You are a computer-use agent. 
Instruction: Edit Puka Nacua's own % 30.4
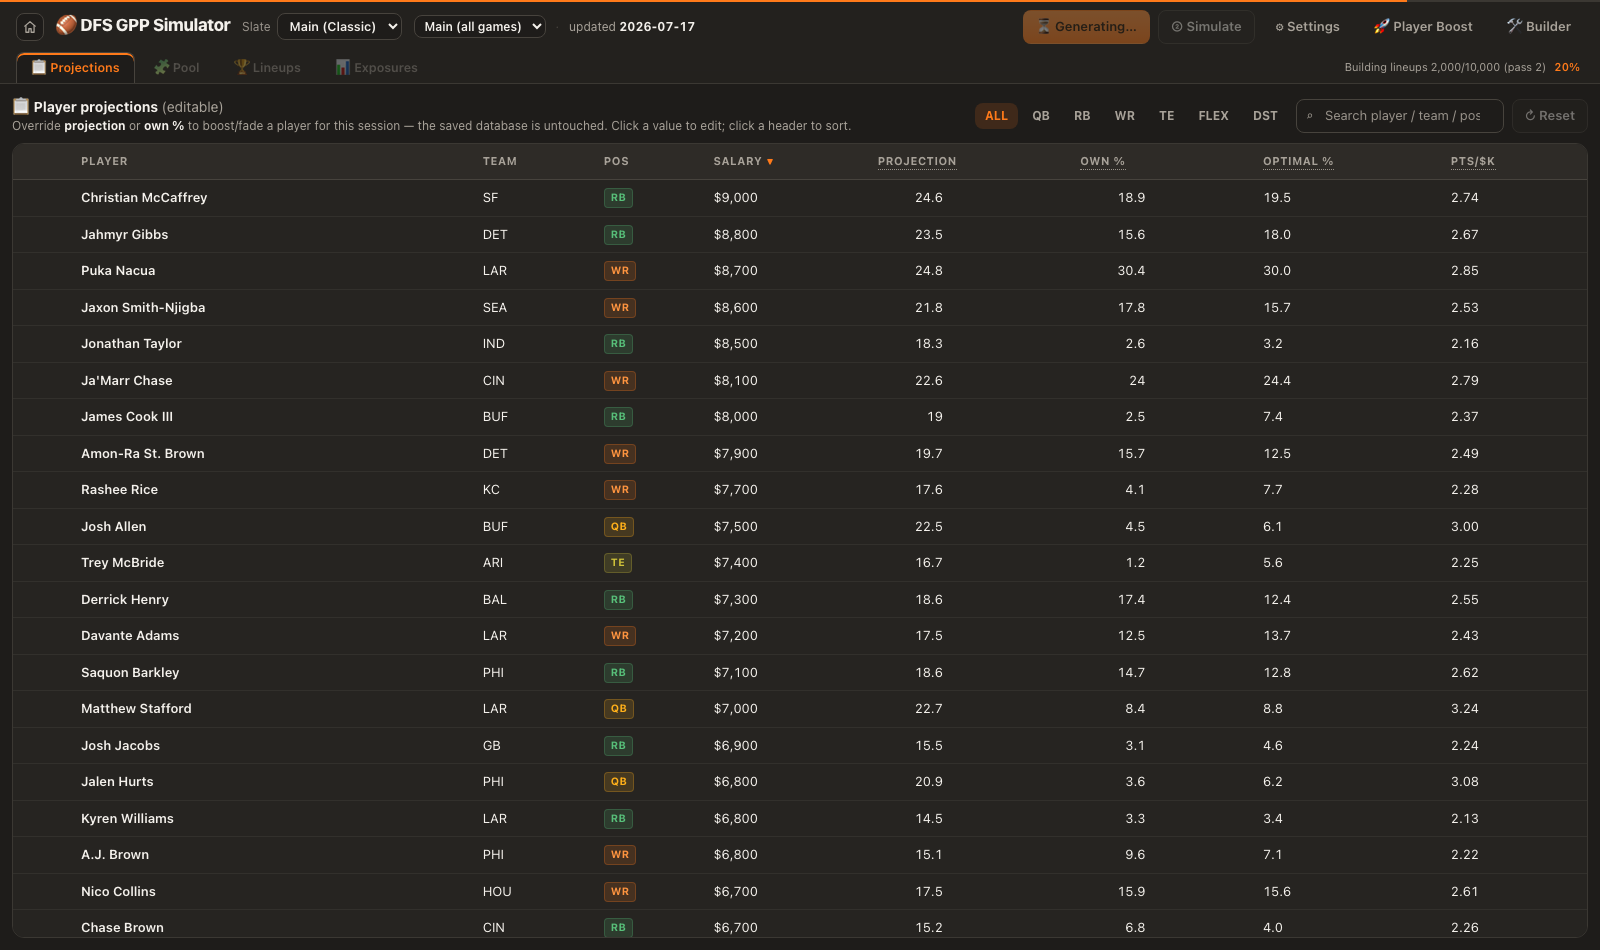point(1131,271)
